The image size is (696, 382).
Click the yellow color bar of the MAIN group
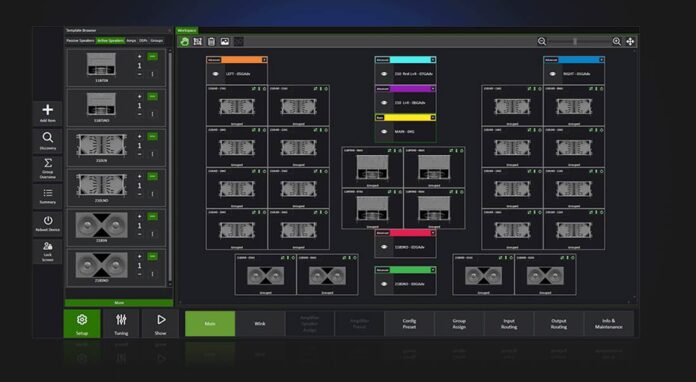(407, 118)
